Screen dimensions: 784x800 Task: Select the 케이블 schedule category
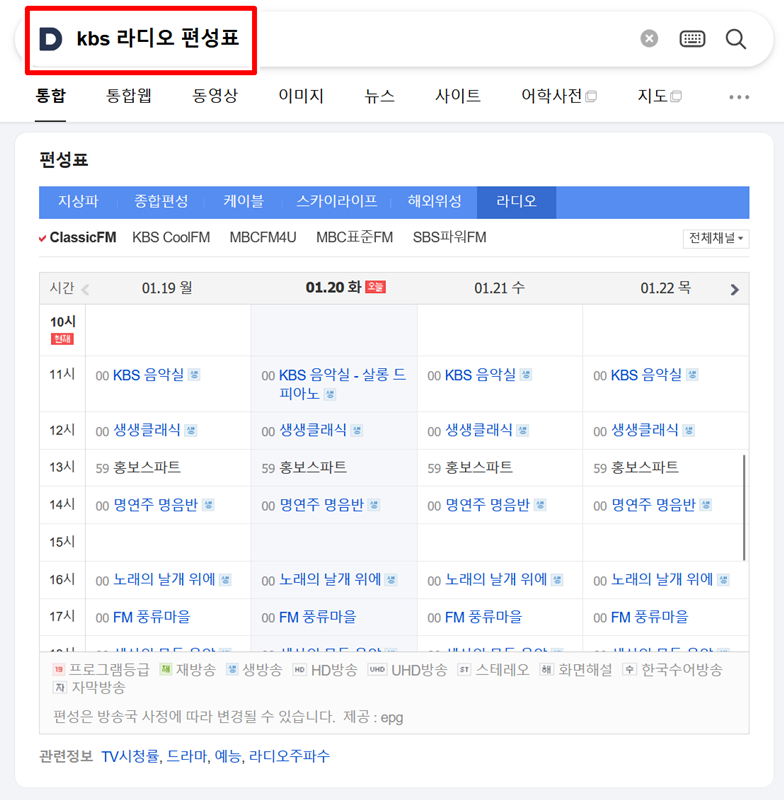243,202
